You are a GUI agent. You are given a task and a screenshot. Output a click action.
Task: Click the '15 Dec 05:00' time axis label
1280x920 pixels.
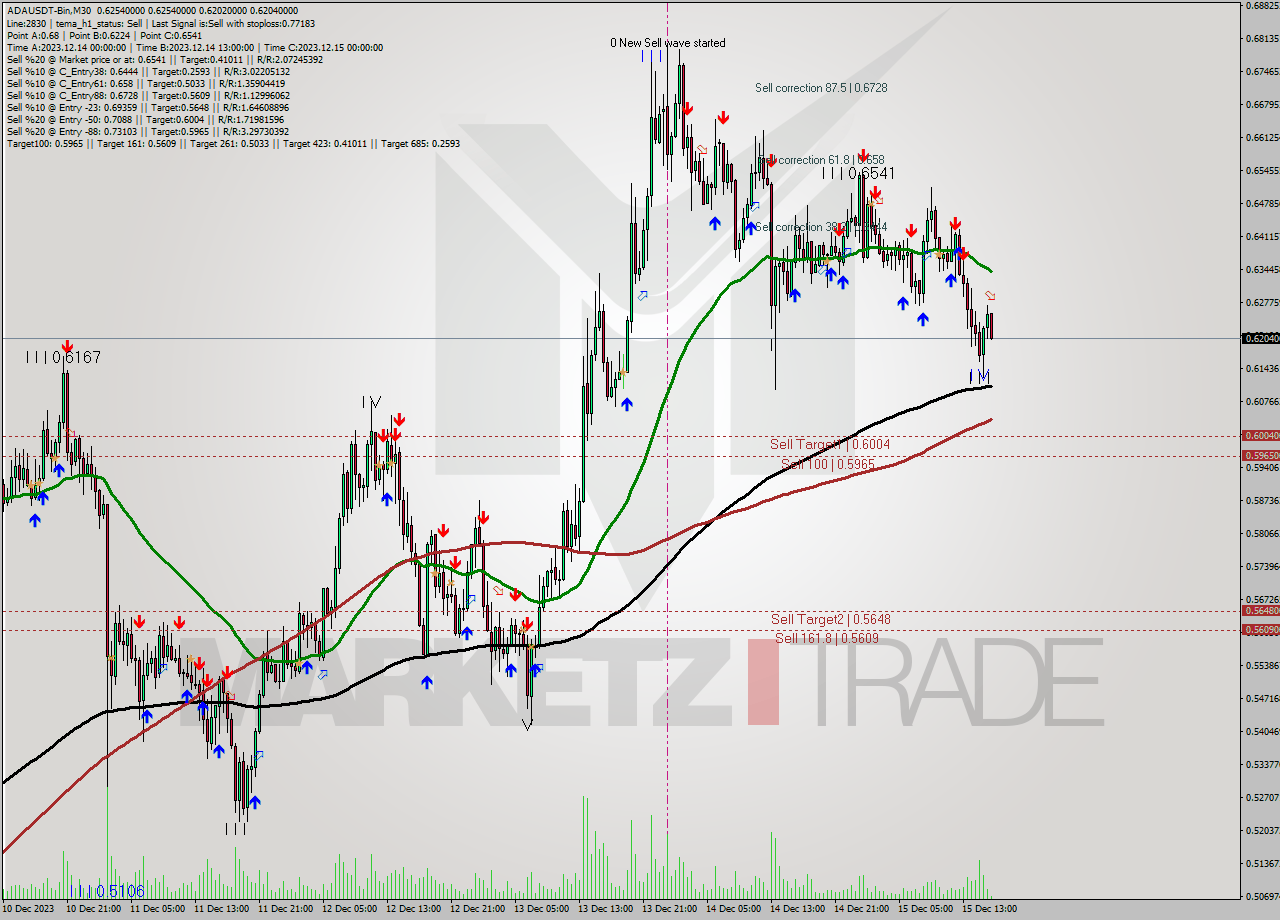tap(925, 909)
